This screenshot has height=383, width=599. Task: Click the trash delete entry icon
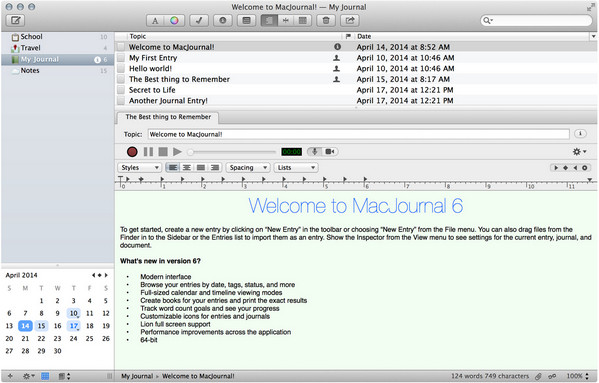pos(326,21)
